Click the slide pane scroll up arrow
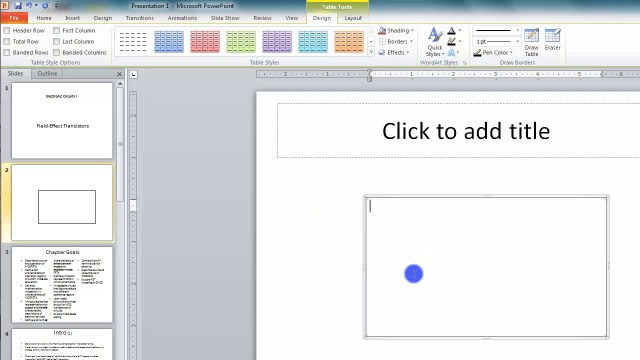640x360 pixels. (x=120, y=84)
